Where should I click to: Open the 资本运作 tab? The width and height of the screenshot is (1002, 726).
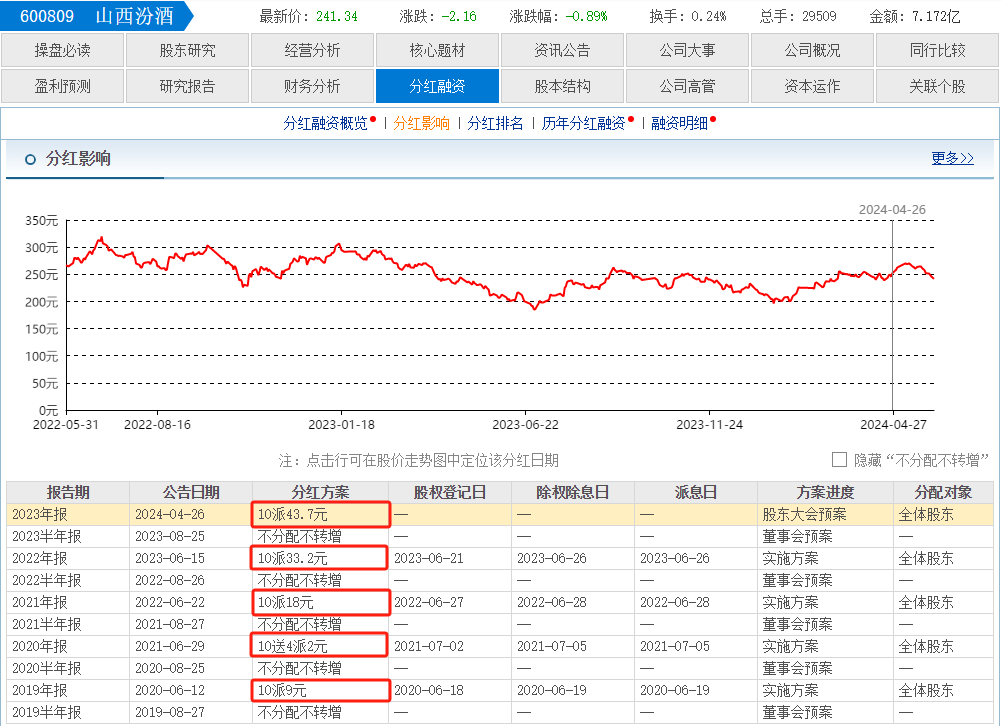pos(812,86)
